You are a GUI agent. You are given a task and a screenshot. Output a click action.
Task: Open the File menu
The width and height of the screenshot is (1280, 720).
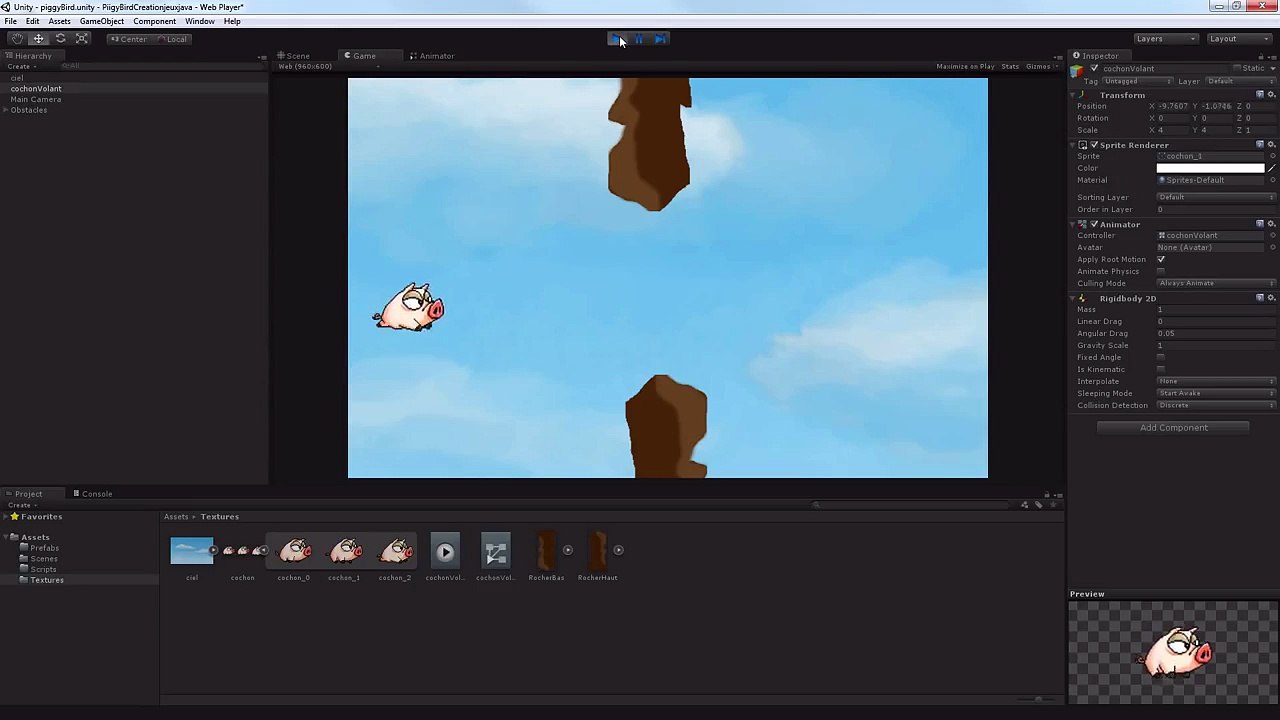click(10, 21)
